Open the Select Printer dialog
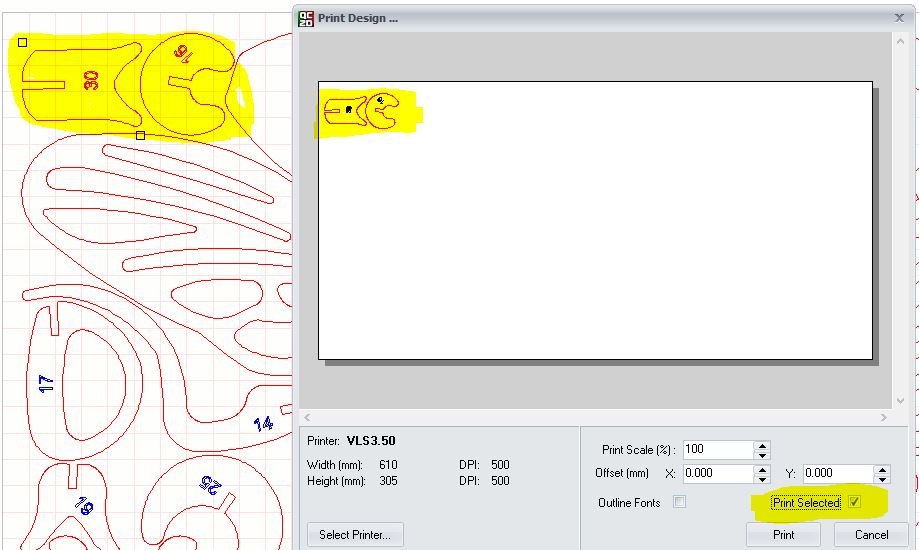 pyautogui.click(x=354, y=534)
